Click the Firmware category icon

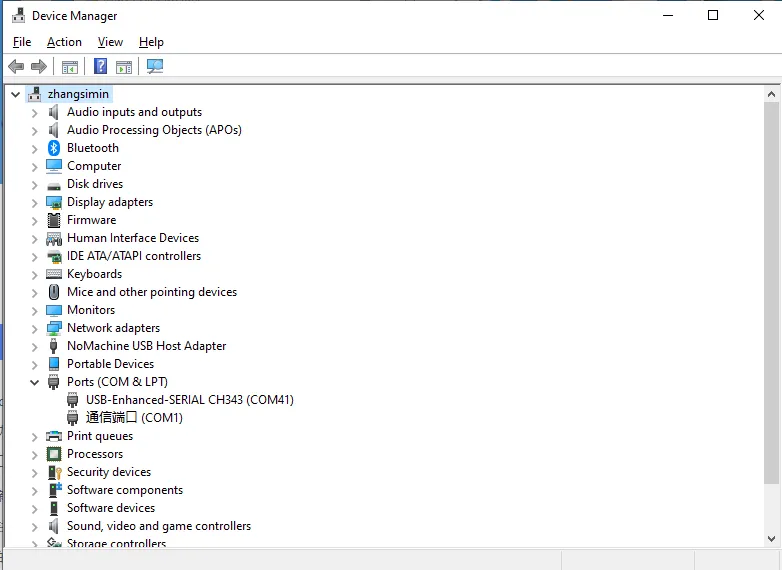[x=54, y=220]
